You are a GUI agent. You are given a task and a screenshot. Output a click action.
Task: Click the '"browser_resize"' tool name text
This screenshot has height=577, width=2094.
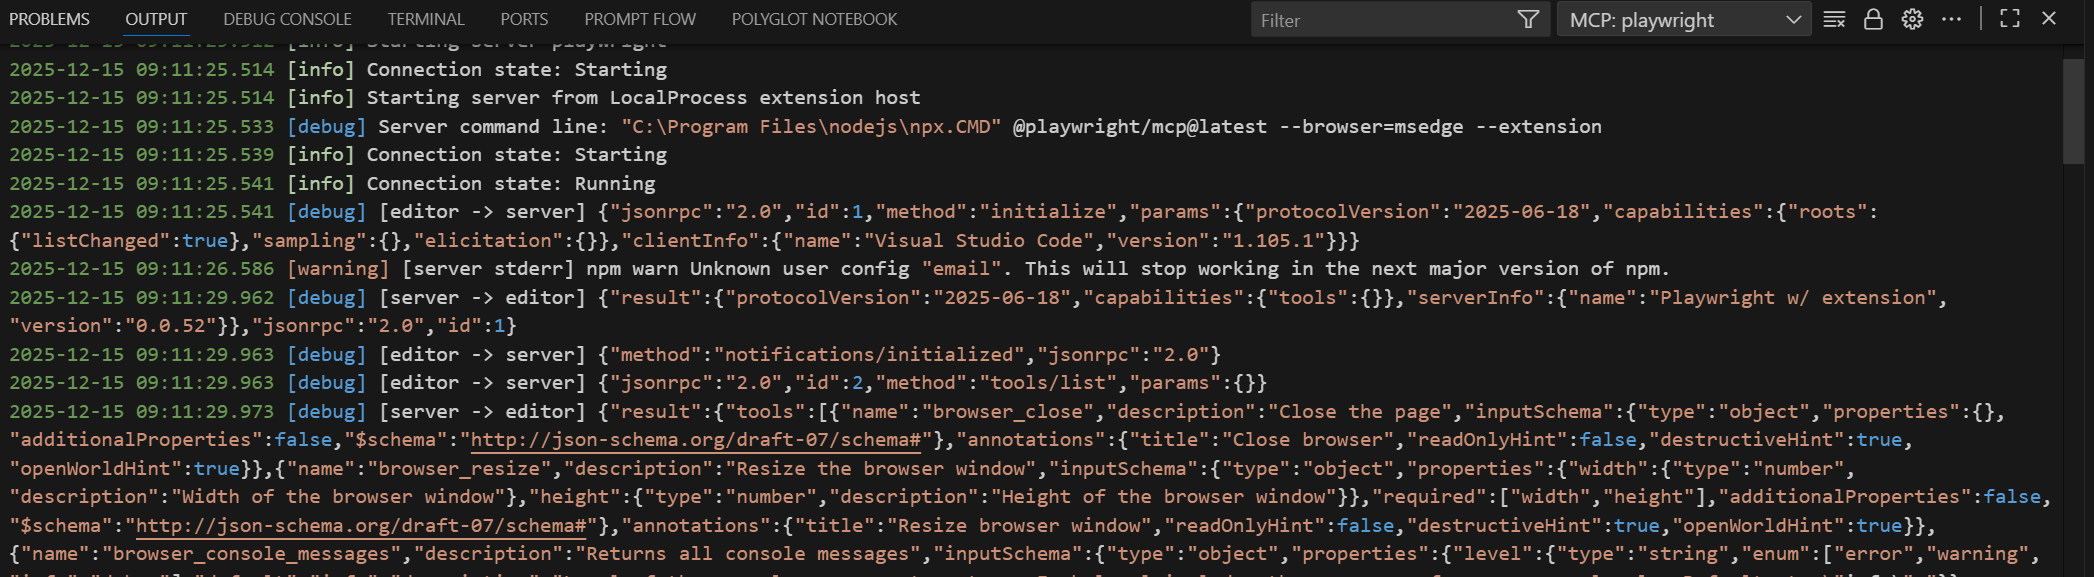point(460,469)
